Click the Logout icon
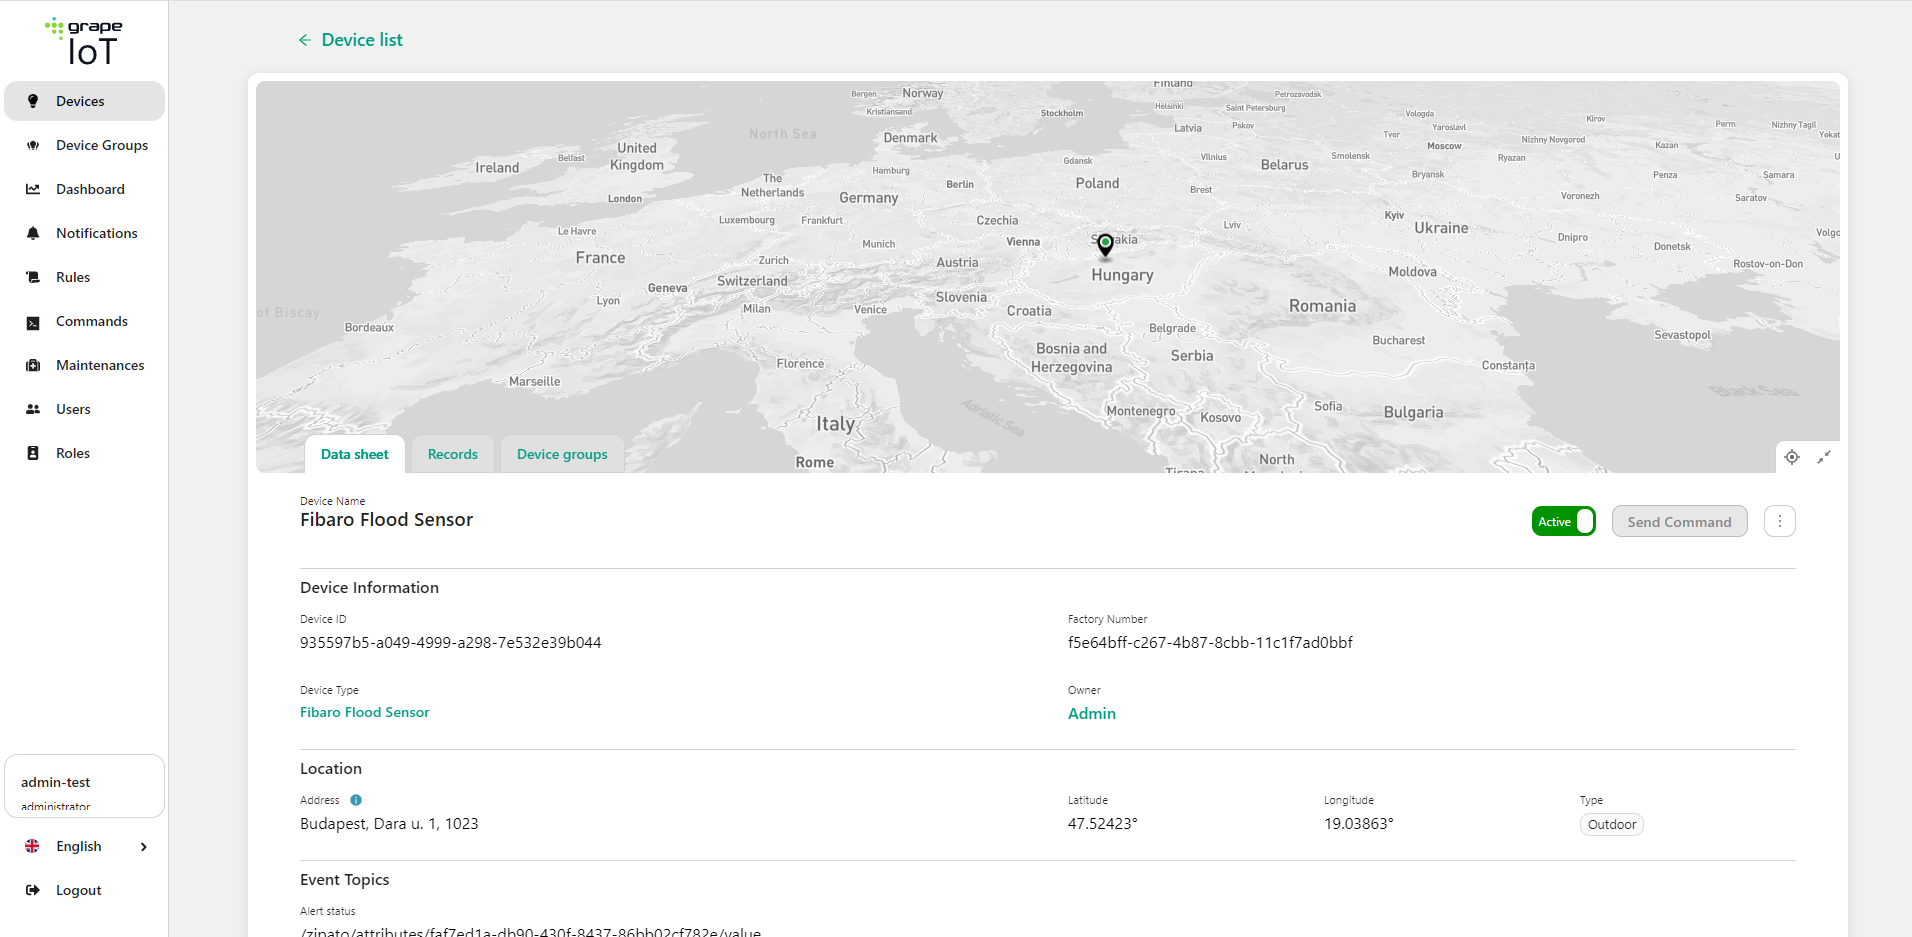Image resolution: width=1912 pixels, height=937 pixels. click(33, 890)
